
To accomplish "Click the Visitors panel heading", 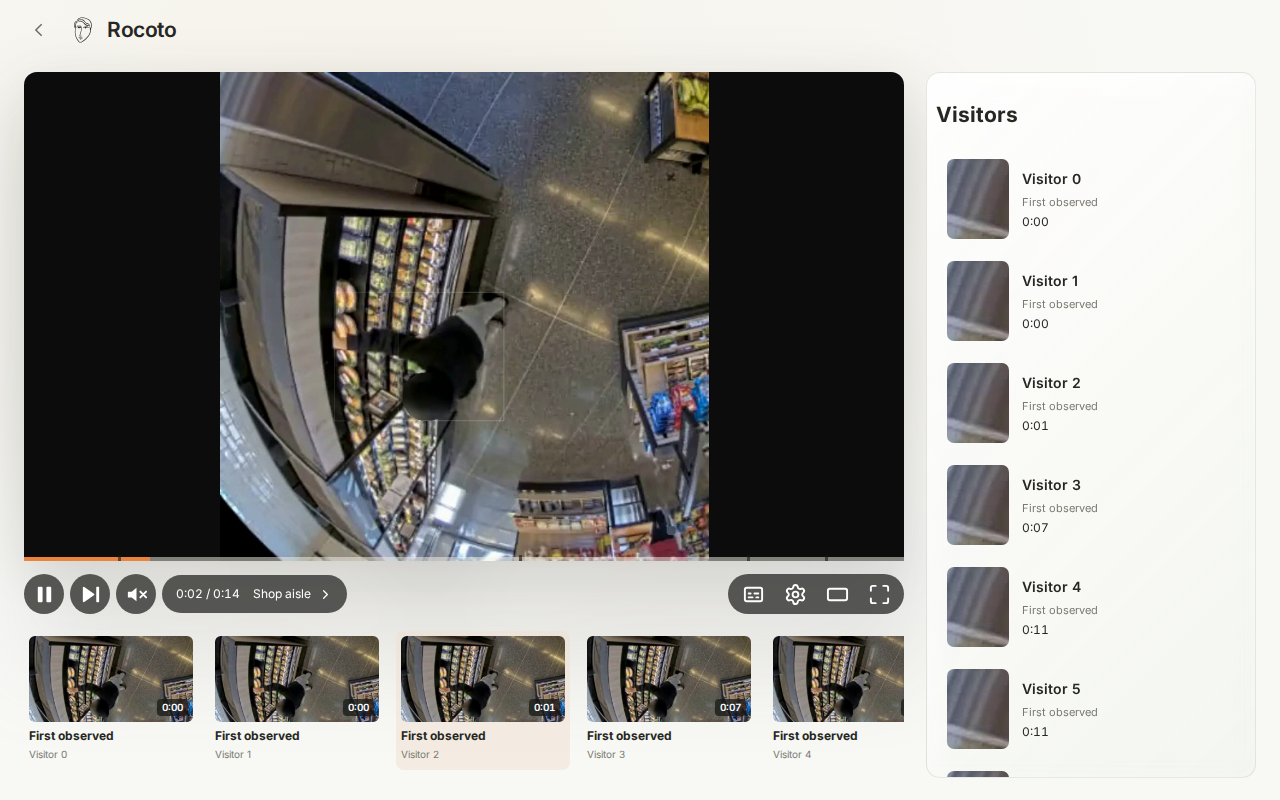I will point(977,115).
